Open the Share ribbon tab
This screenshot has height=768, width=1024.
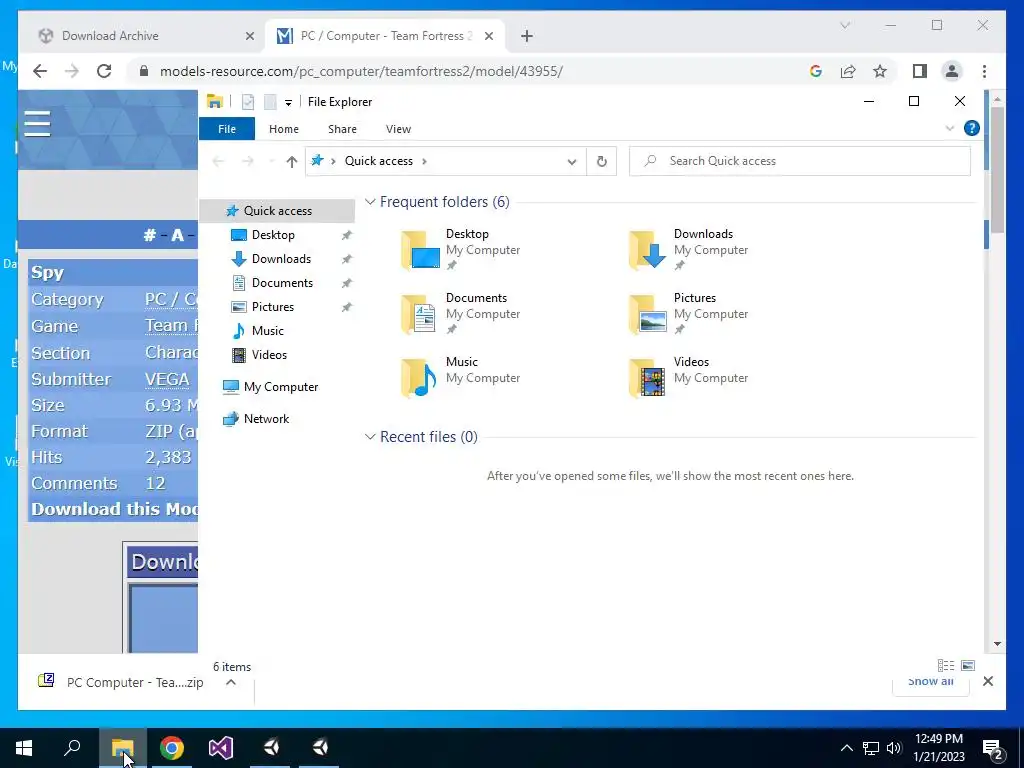coord(342,129)
